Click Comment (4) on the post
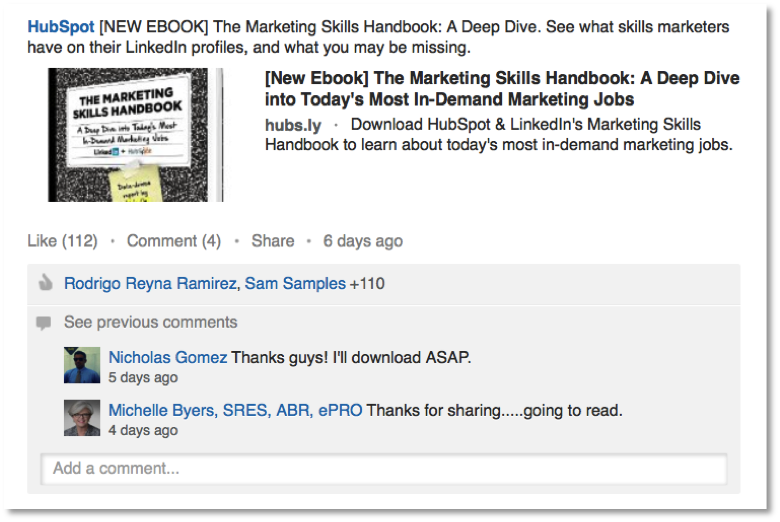This screenshot has height=522, width=780. pyautogui.click(x=174, y=241)
